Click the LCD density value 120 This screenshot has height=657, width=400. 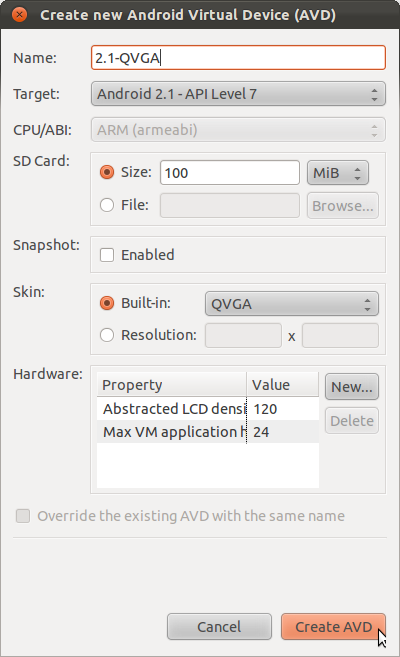(x=265, y=409)
